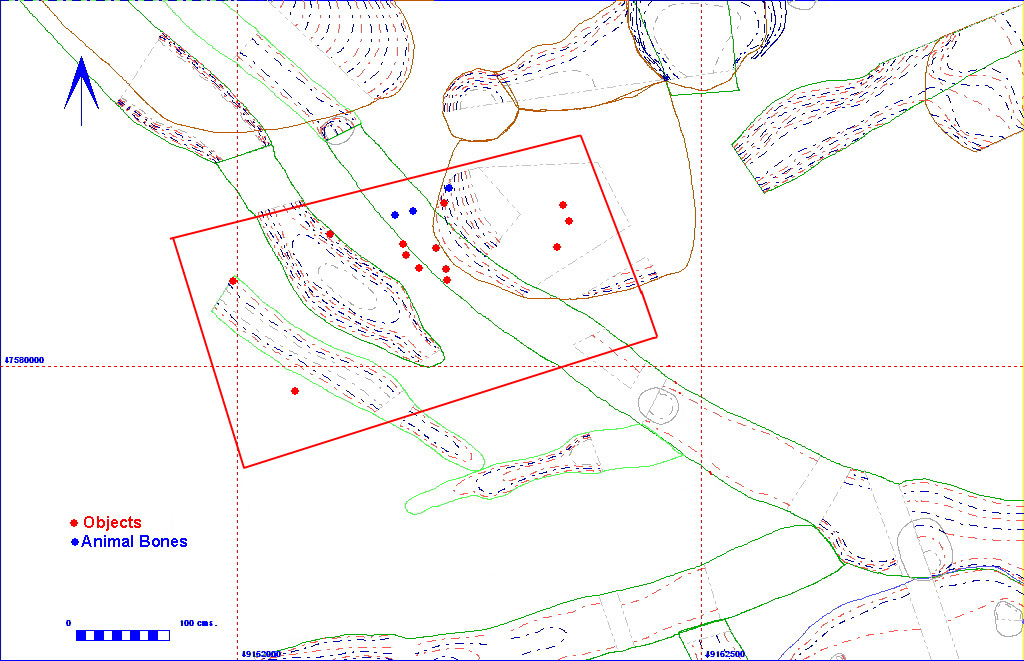
Task: Click the 49162000 coordinate label
Action: pyautogui.click(x=261, y=654)
